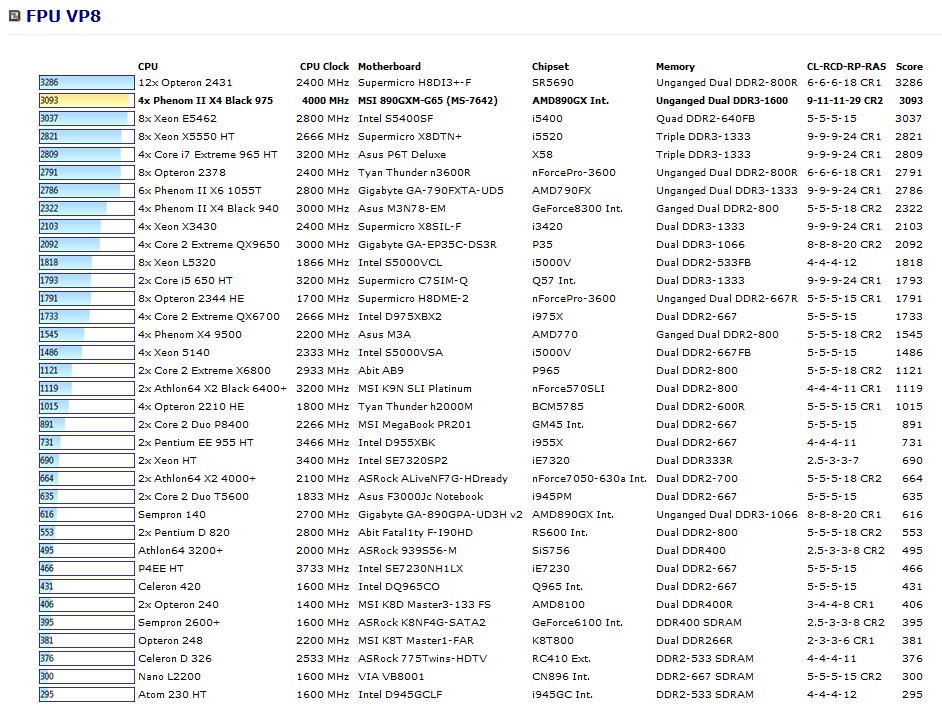Click the icon beside the FPU VP8 title

tap(13, 17)
